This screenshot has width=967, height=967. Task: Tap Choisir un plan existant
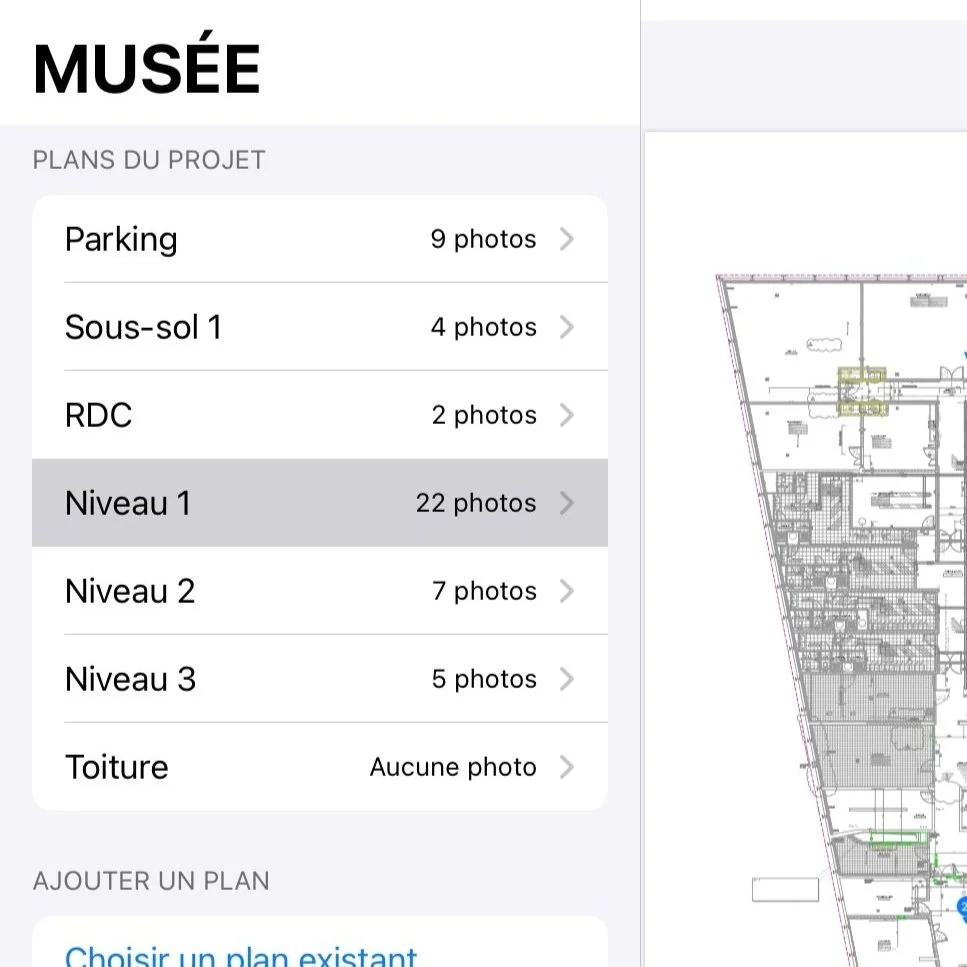[x=240, y=955]
